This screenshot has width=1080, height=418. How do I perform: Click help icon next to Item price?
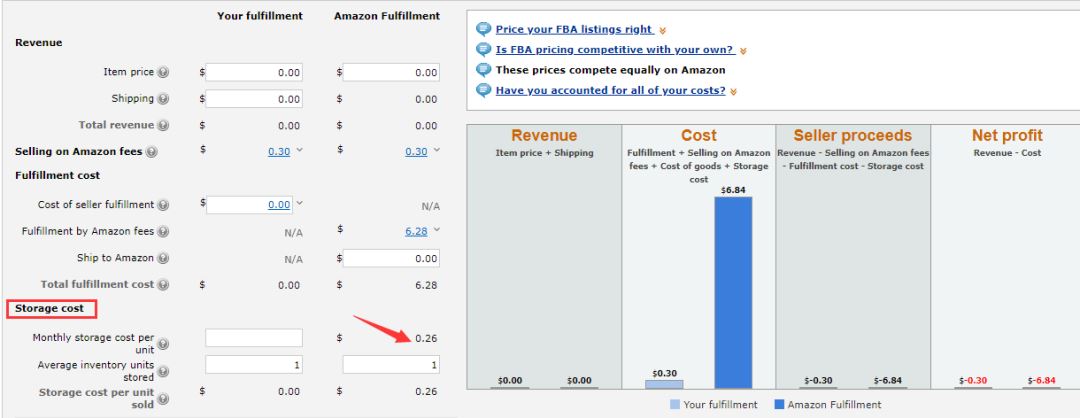point(163,72)
